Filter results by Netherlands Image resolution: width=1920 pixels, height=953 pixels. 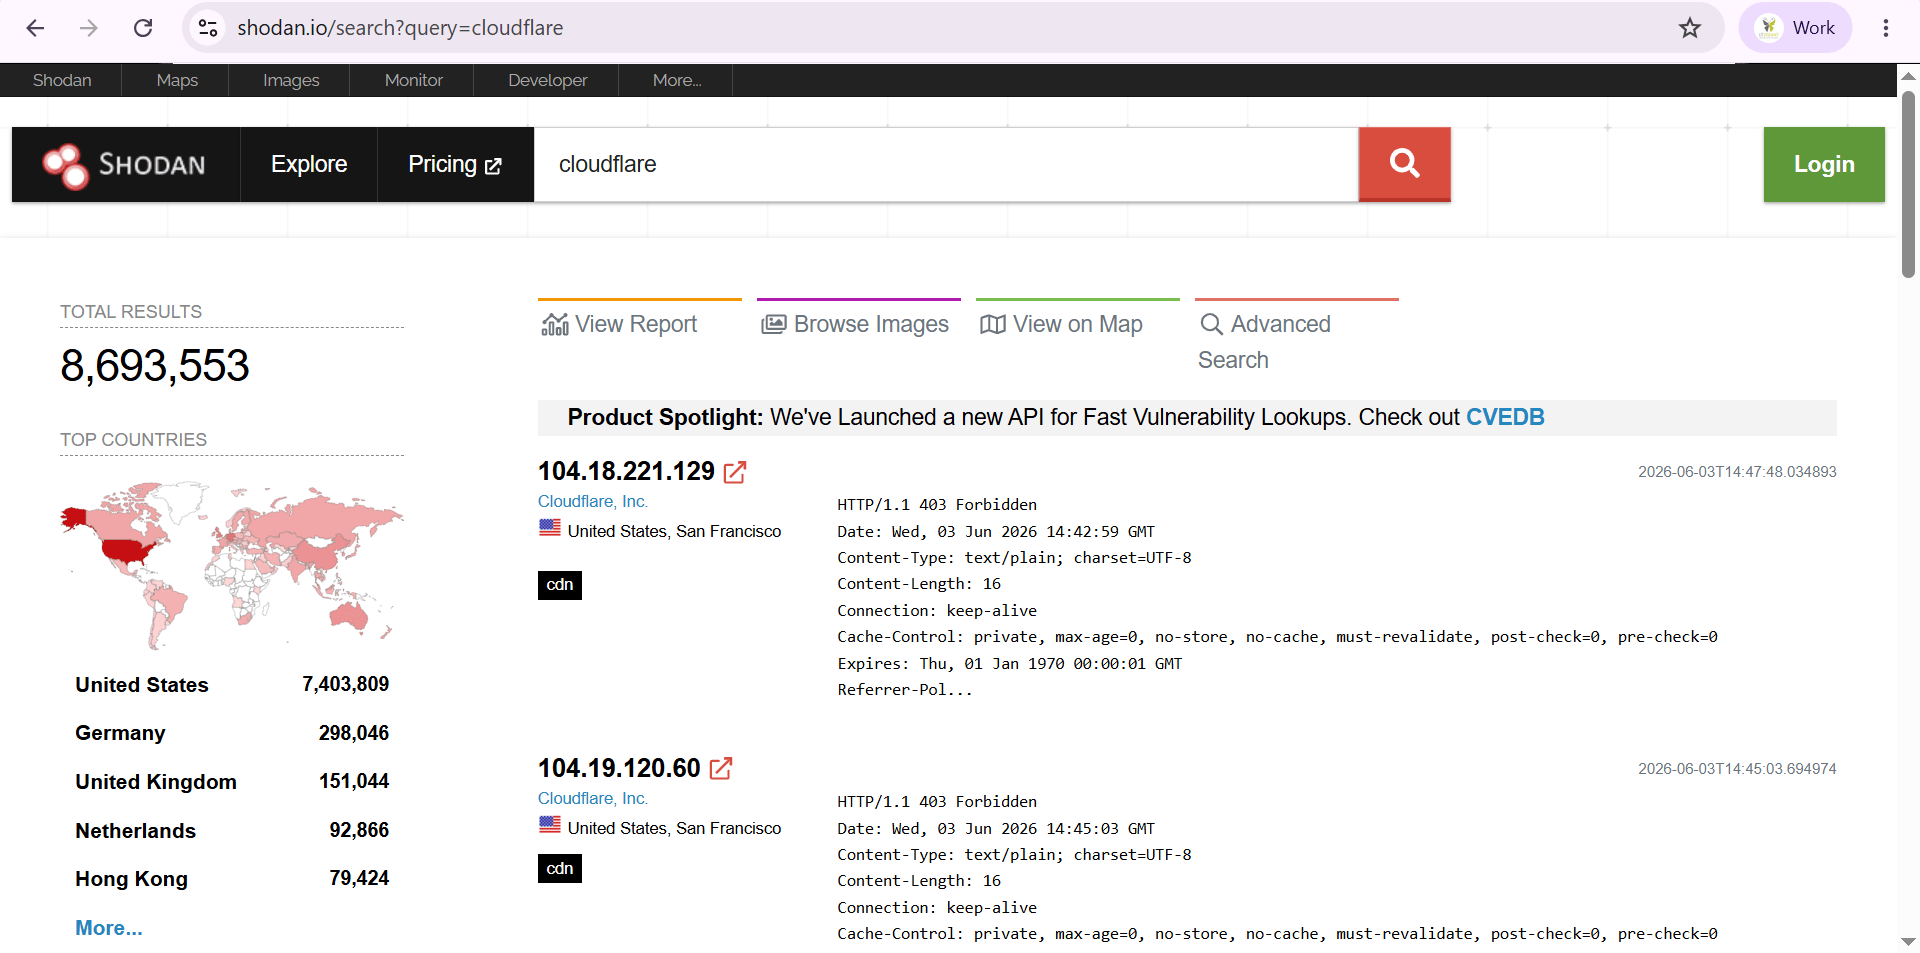click(136, 831)
